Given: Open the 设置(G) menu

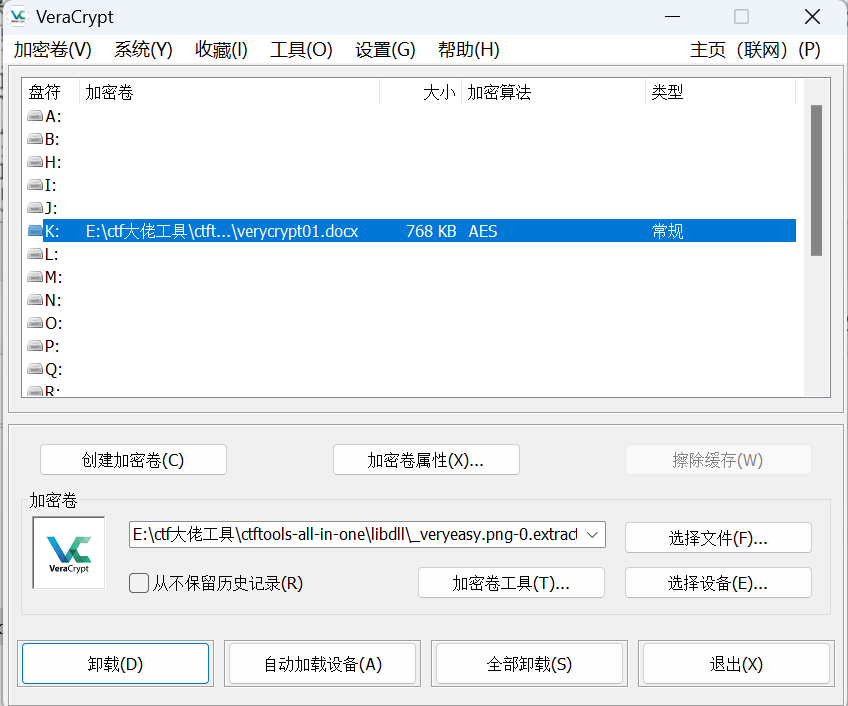Looking at the screenshot, I should point(385,50).
